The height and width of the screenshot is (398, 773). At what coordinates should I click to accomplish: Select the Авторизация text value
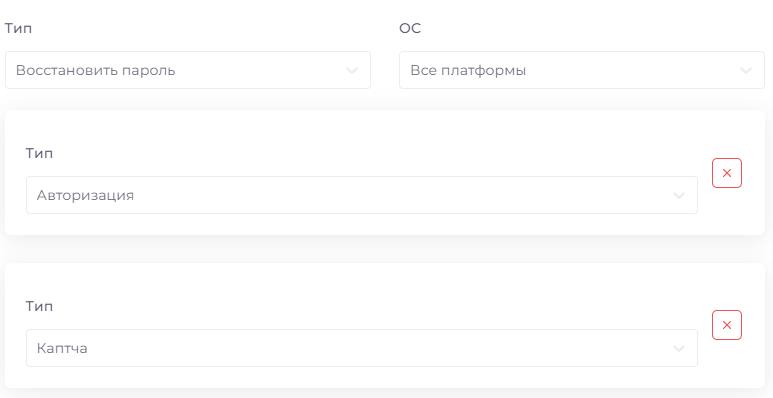coord(85,196)
